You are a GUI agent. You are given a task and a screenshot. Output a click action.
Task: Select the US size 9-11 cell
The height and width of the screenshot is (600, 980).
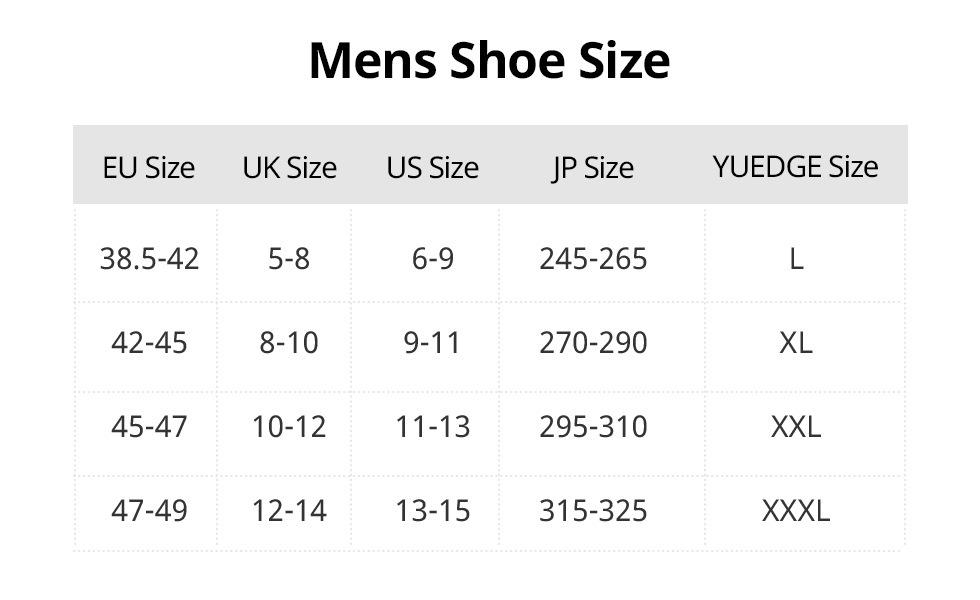[x=432, y=343]
